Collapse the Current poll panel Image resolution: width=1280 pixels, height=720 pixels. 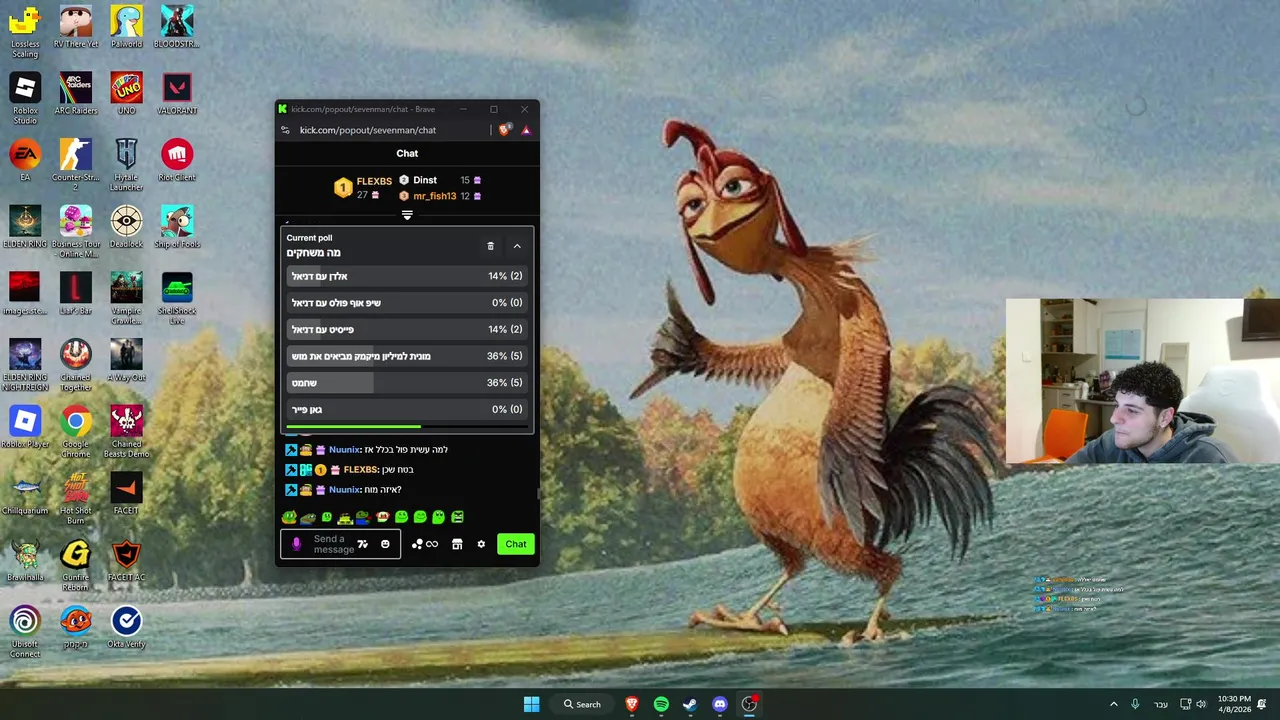tap(517, 246)
